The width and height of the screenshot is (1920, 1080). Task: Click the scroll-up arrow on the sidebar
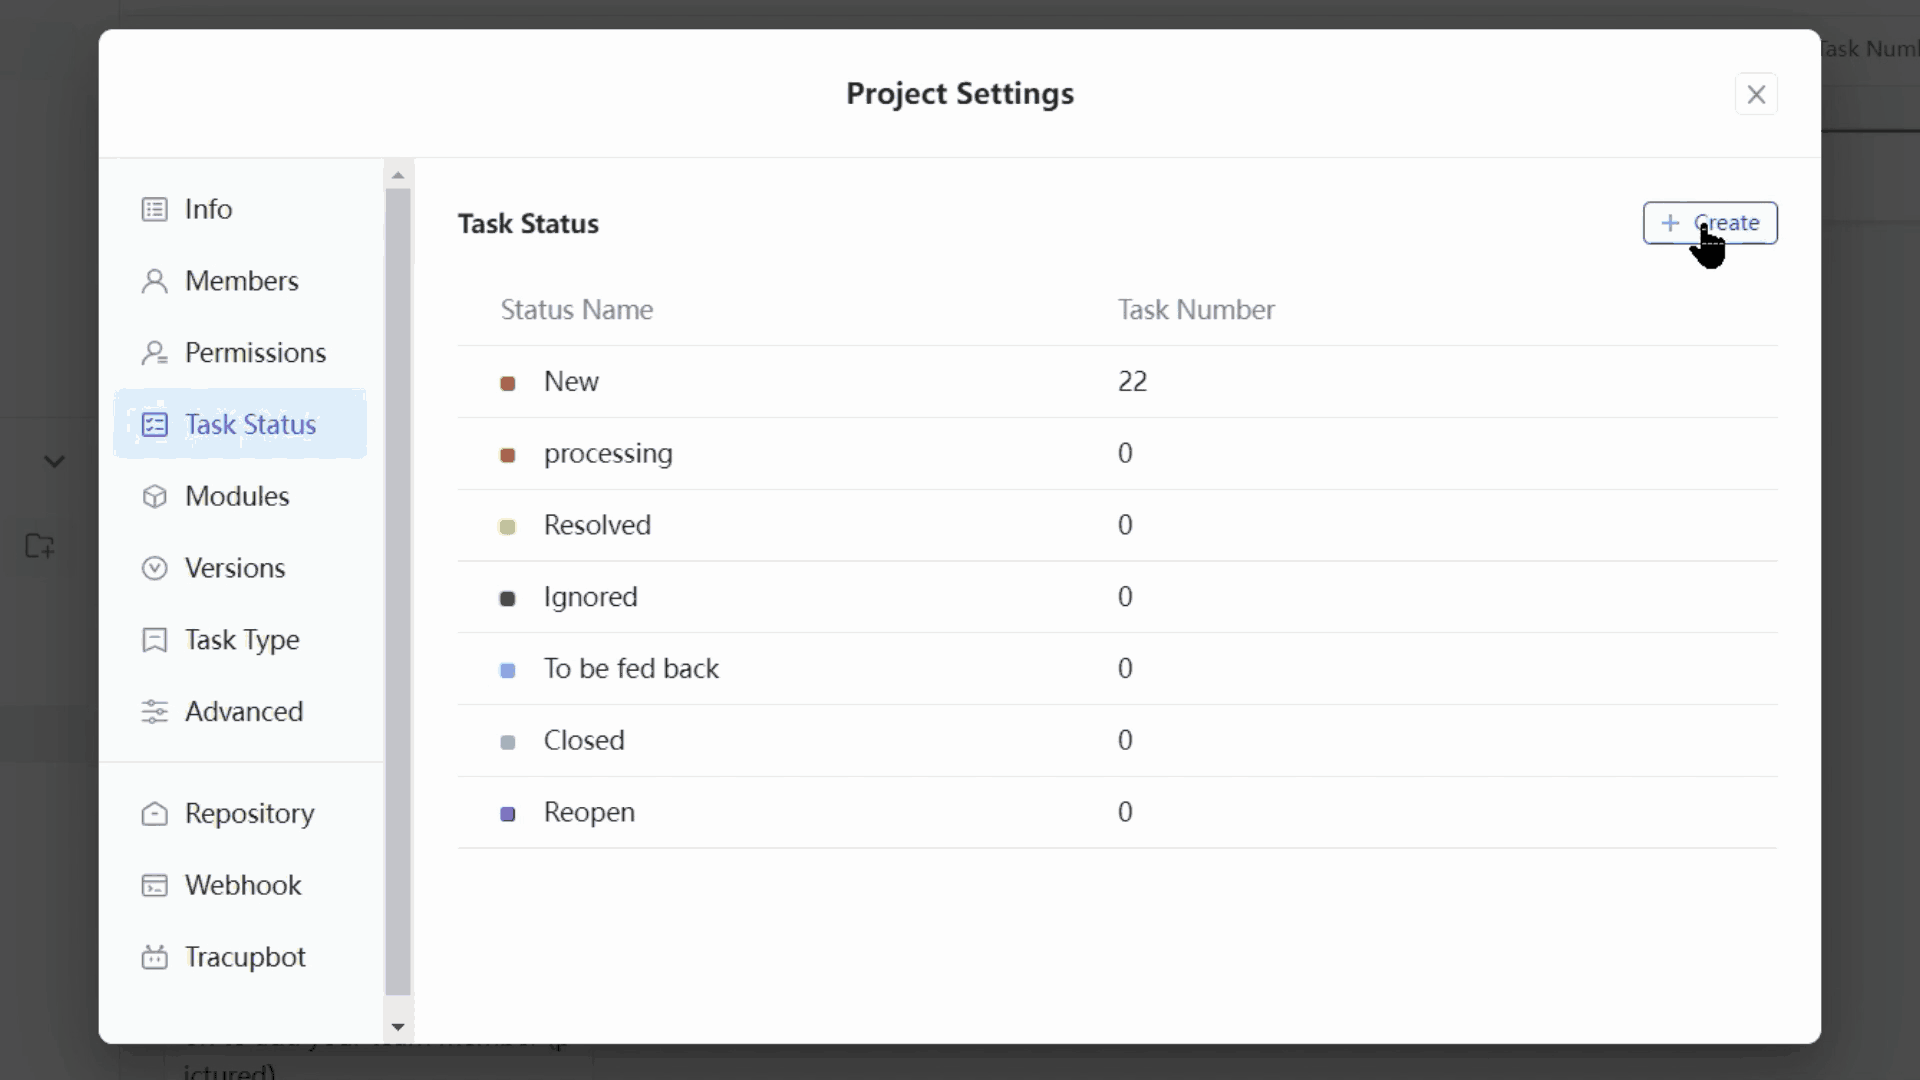399,175
